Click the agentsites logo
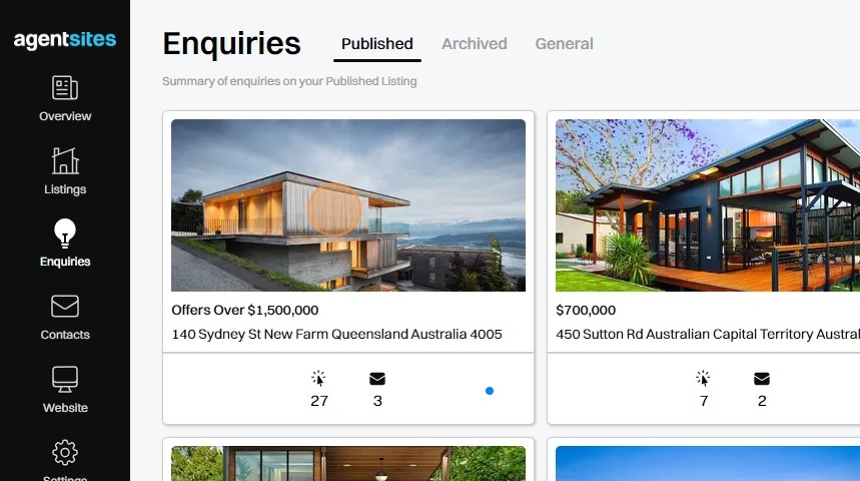This screenshot has width=860, height=481. pyautogui.click(x=65, y=39)
